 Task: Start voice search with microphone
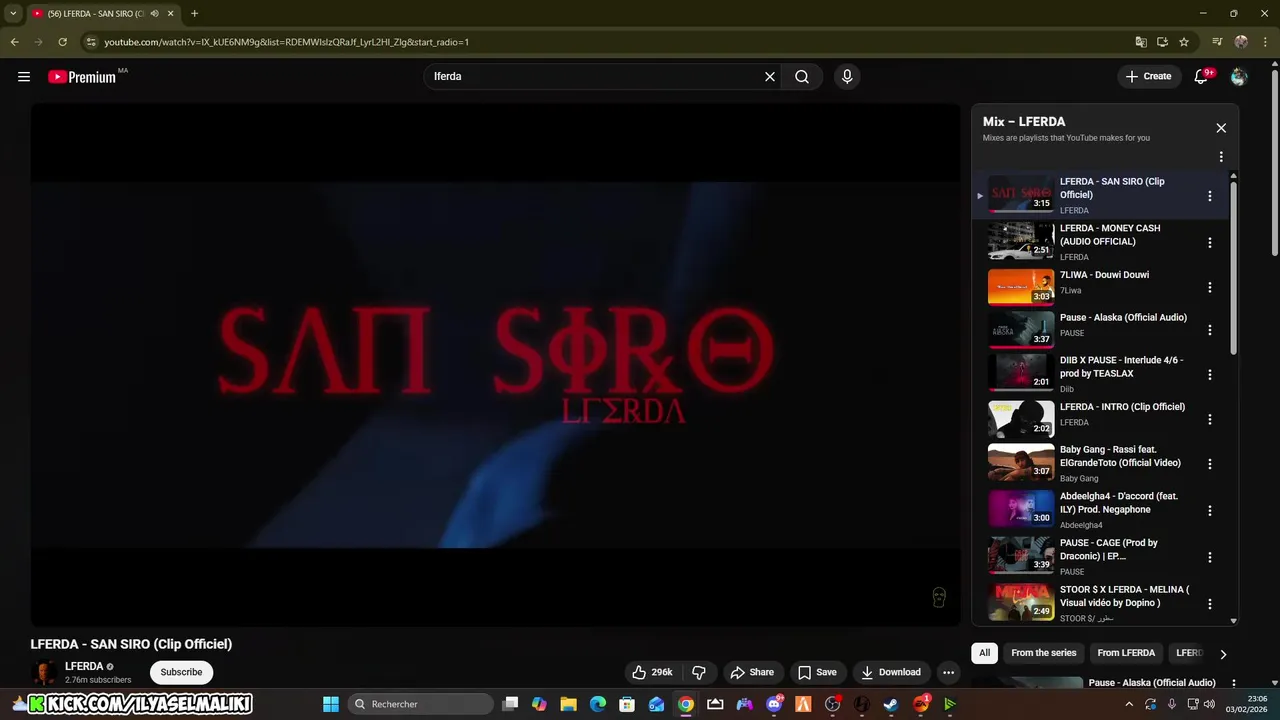coord(847,76)
